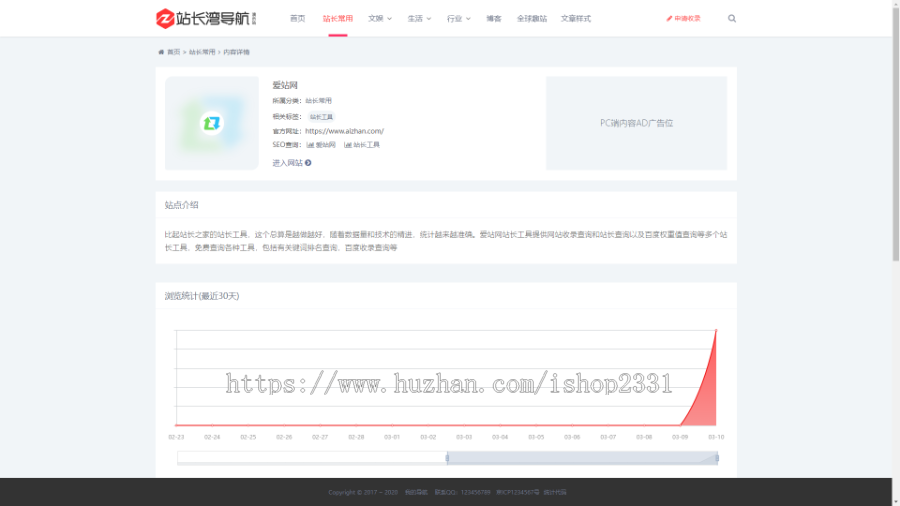Select 站长常用 navigation tab

click(338, 18)
